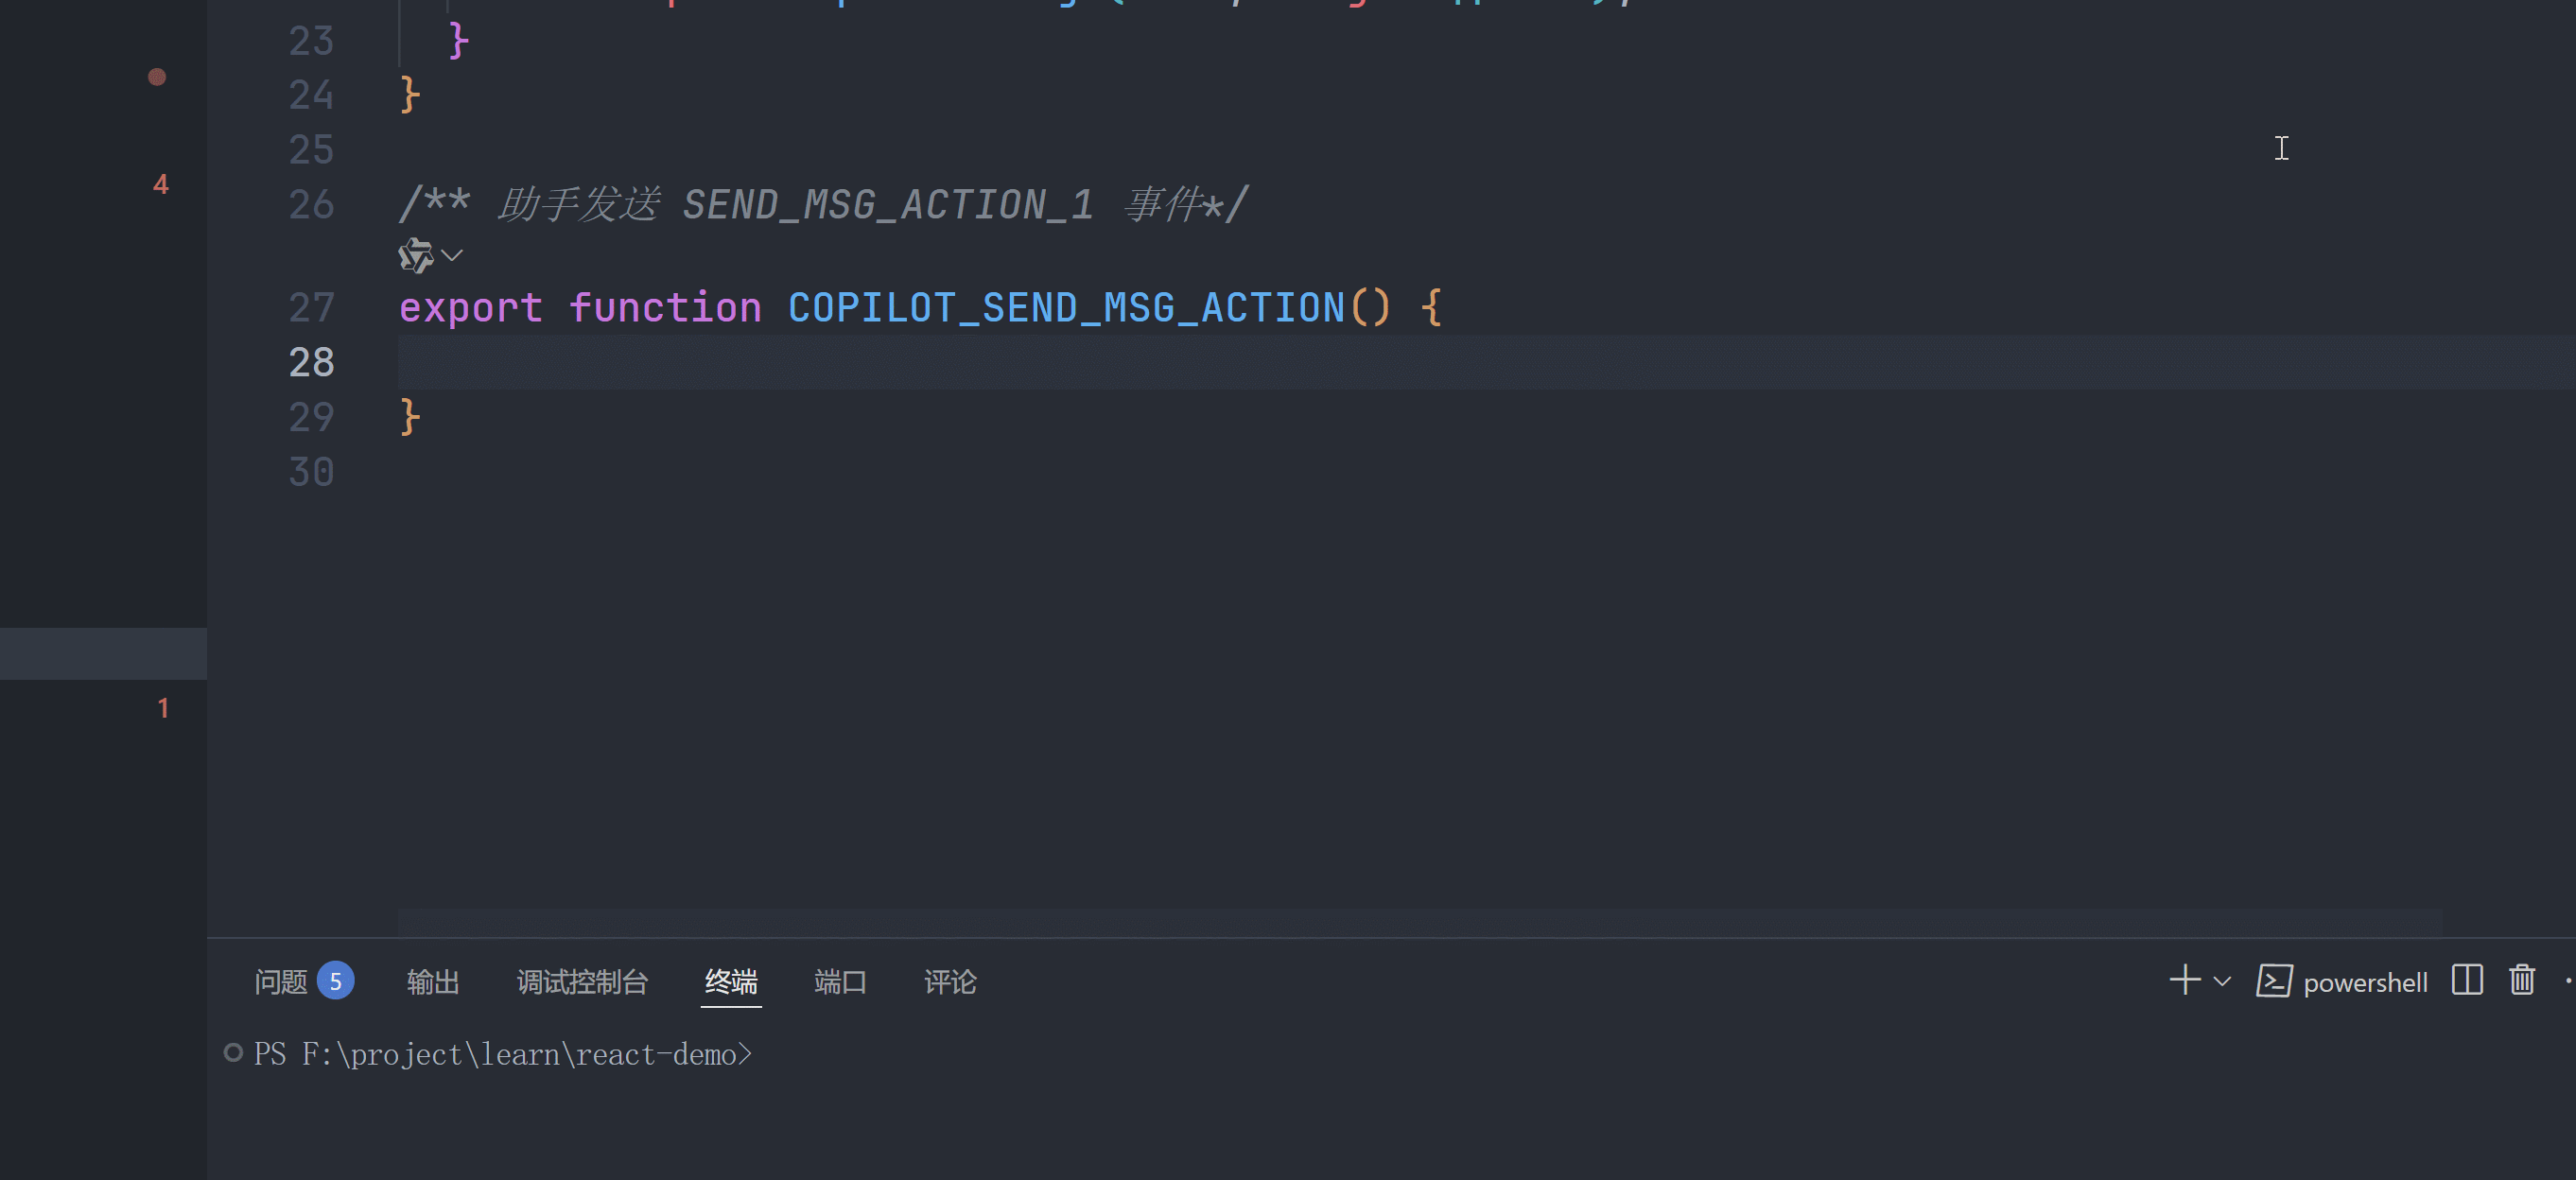Viewport: 2576px width, 1180px height.
Task: Click the circle indicator before the PS prompt
Action: pos(234,1052)
